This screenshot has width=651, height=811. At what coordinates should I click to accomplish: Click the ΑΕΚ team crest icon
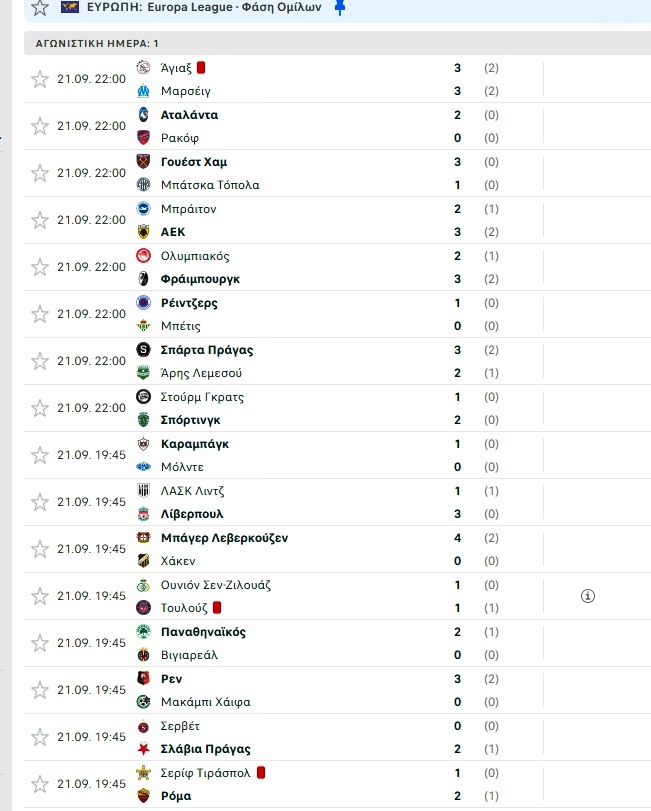click(x=143, y=232)
